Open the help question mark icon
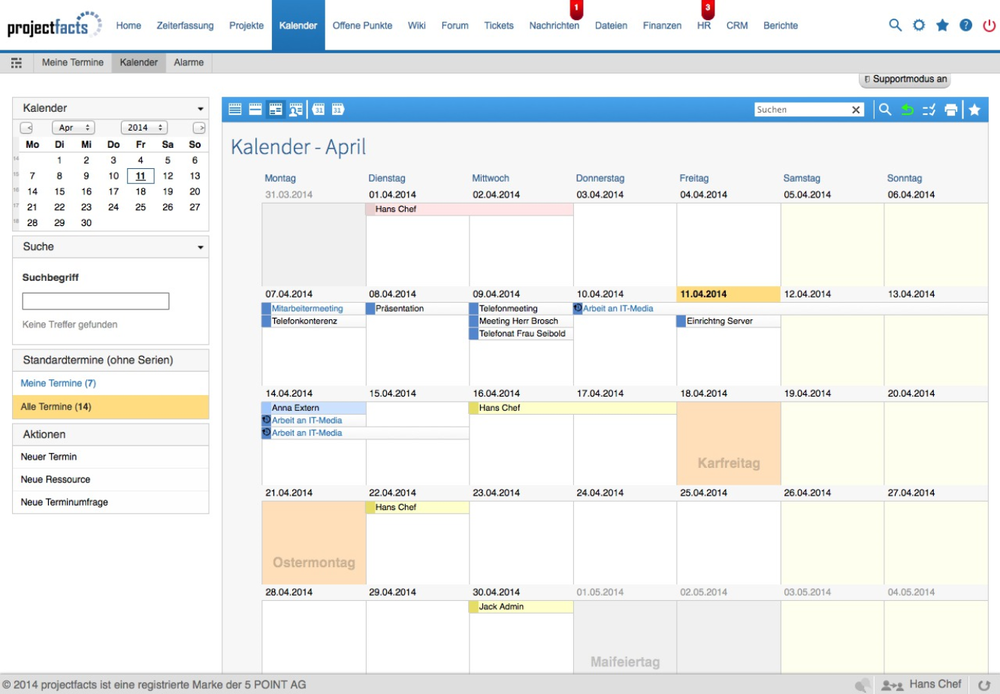Screen dimensions: 1000x694 pos(966,26)
